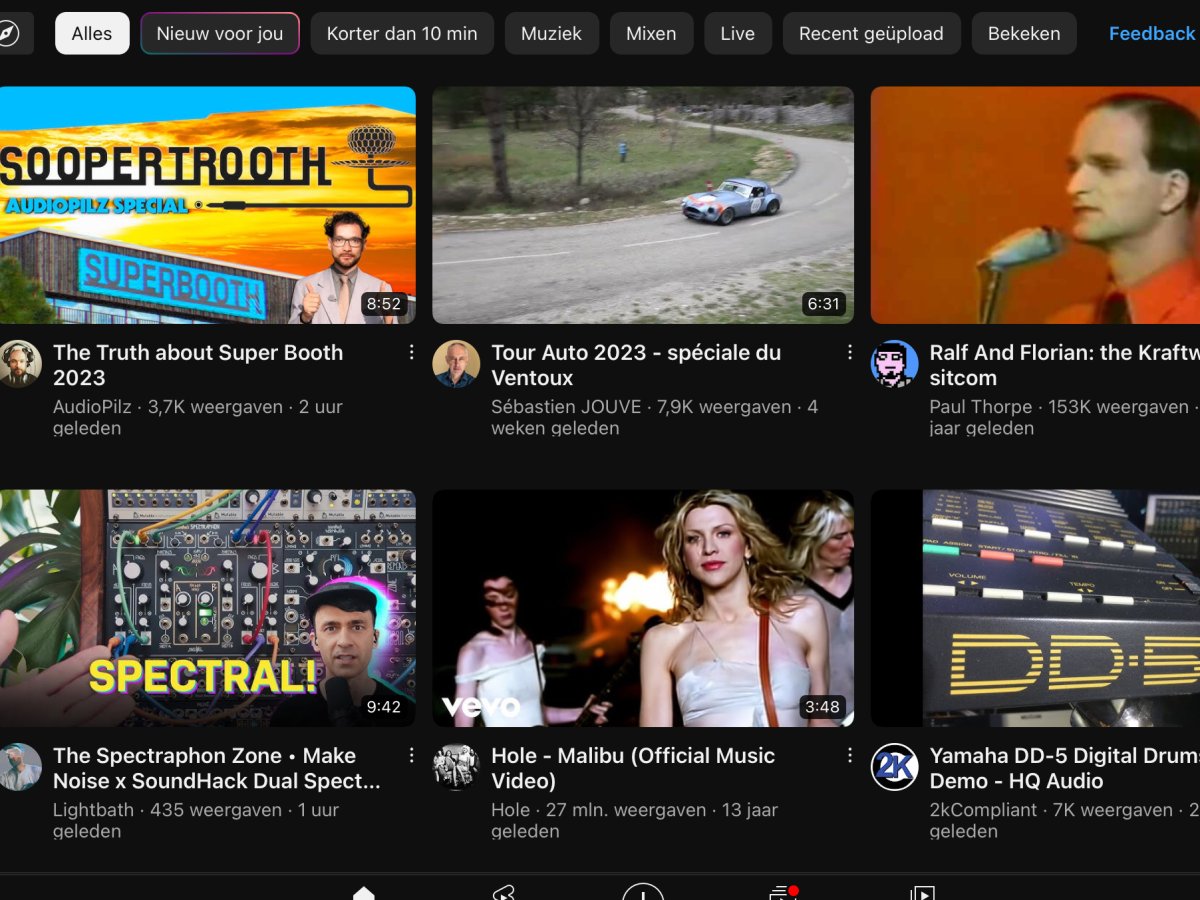The width and height of the screenshot is (1200, 900).
Task: Play the Soopertrooth Superbooth thumbnail
Action: [x=207, y=205]
